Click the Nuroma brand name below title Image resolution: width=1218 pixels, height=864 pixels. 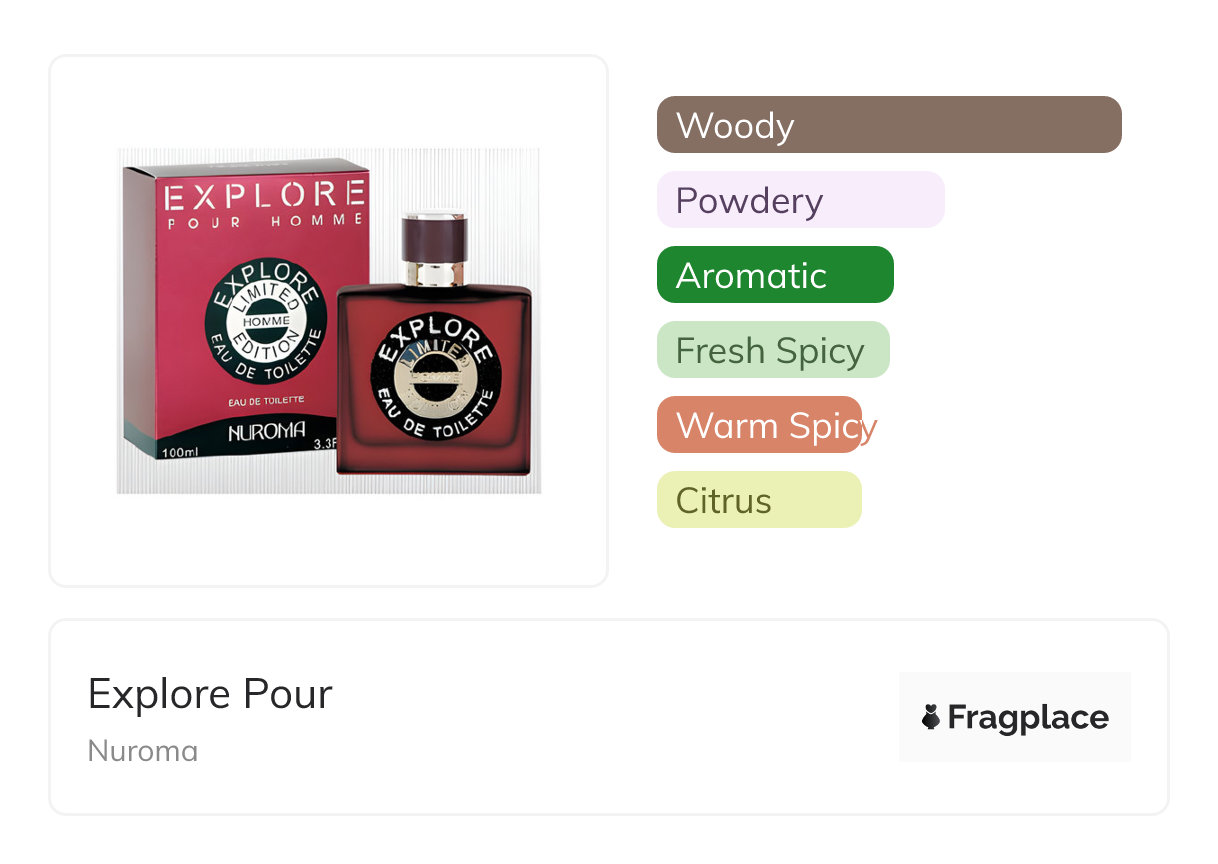pyautogui.click(x=143, y=750)
